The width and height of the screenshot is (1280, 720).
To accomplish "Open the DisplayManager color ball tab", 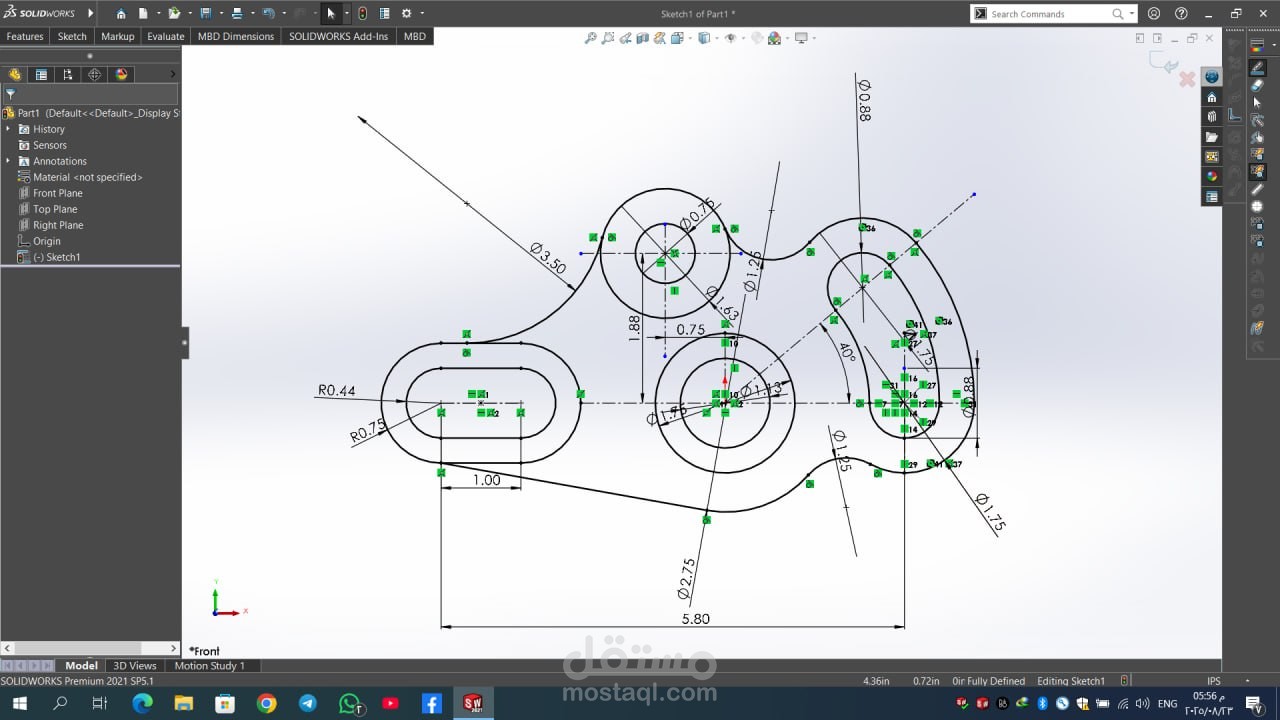I will tap(121, 74).
